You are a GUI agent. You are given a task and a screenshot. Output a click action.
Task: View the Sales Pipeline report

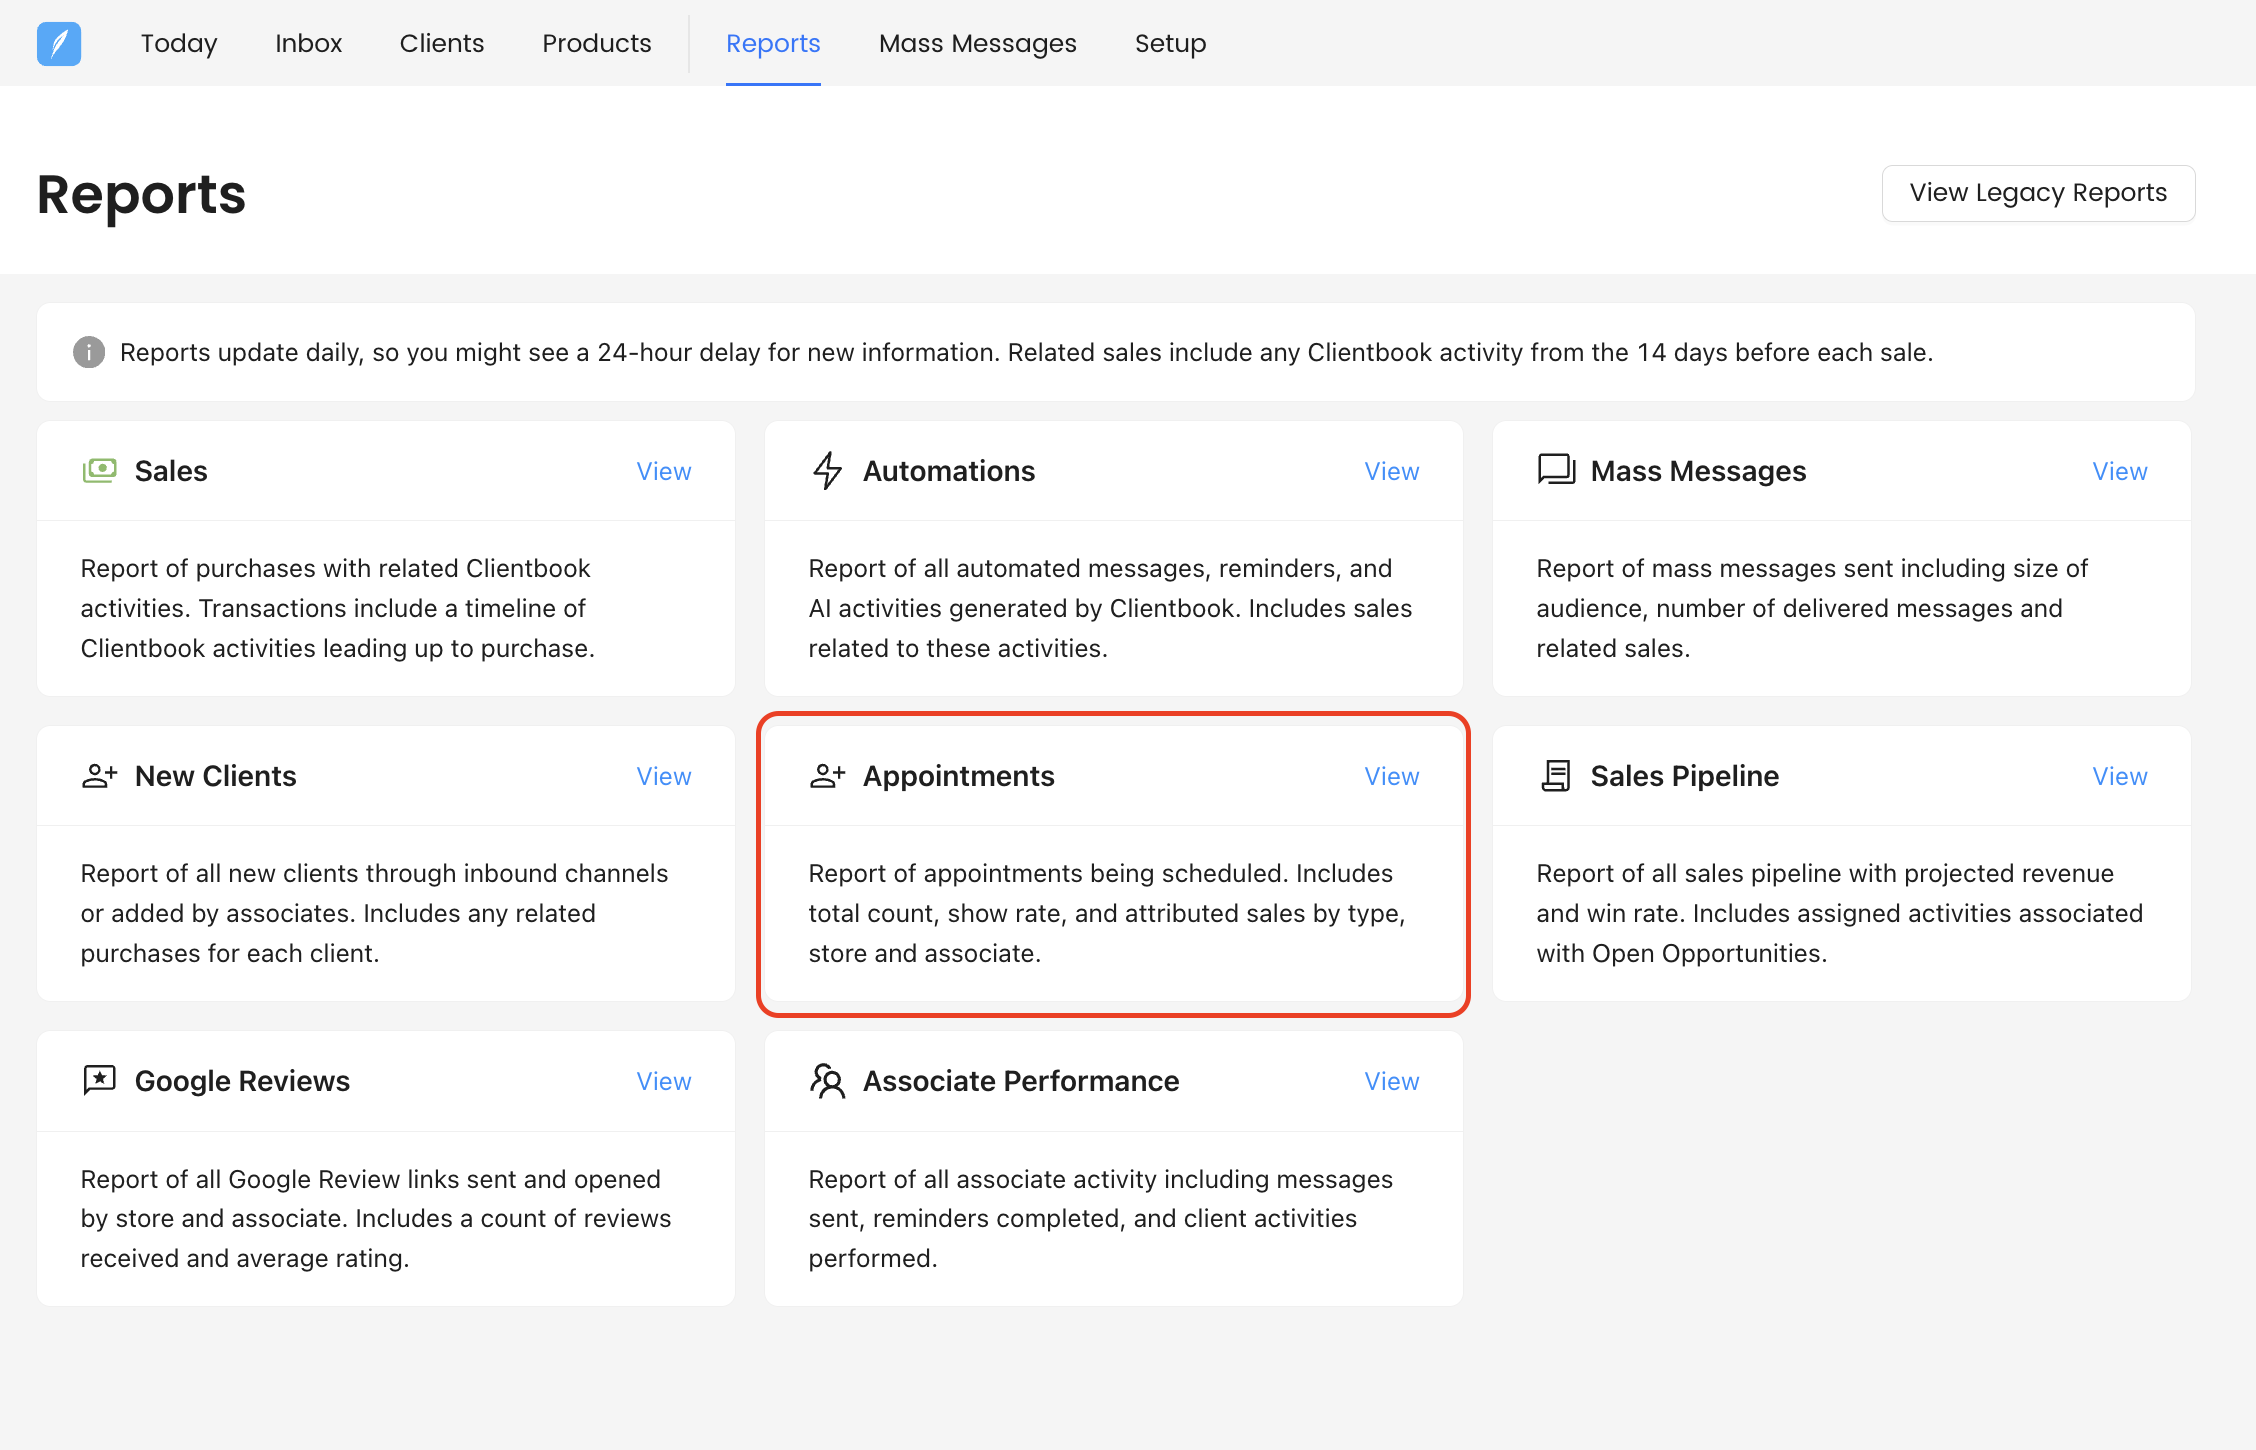coord(2119,775)
